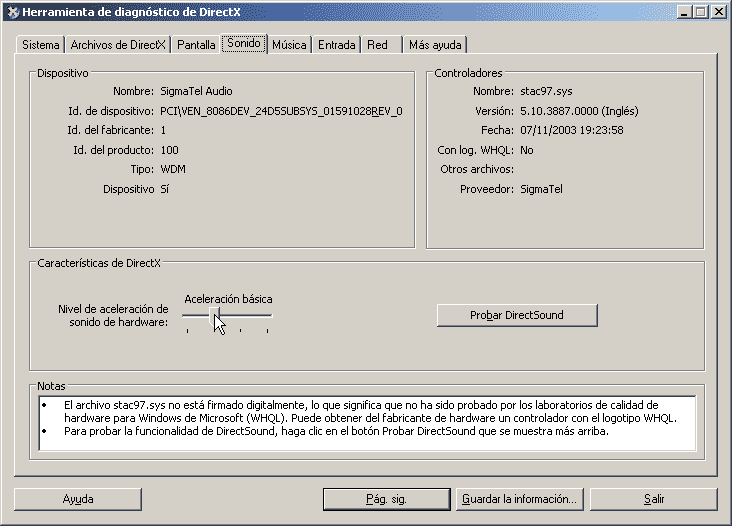Minimize the DirectX diagnostic window
Image resolution: width=732 pixels, height=526 pixels.
click(684, 12)
